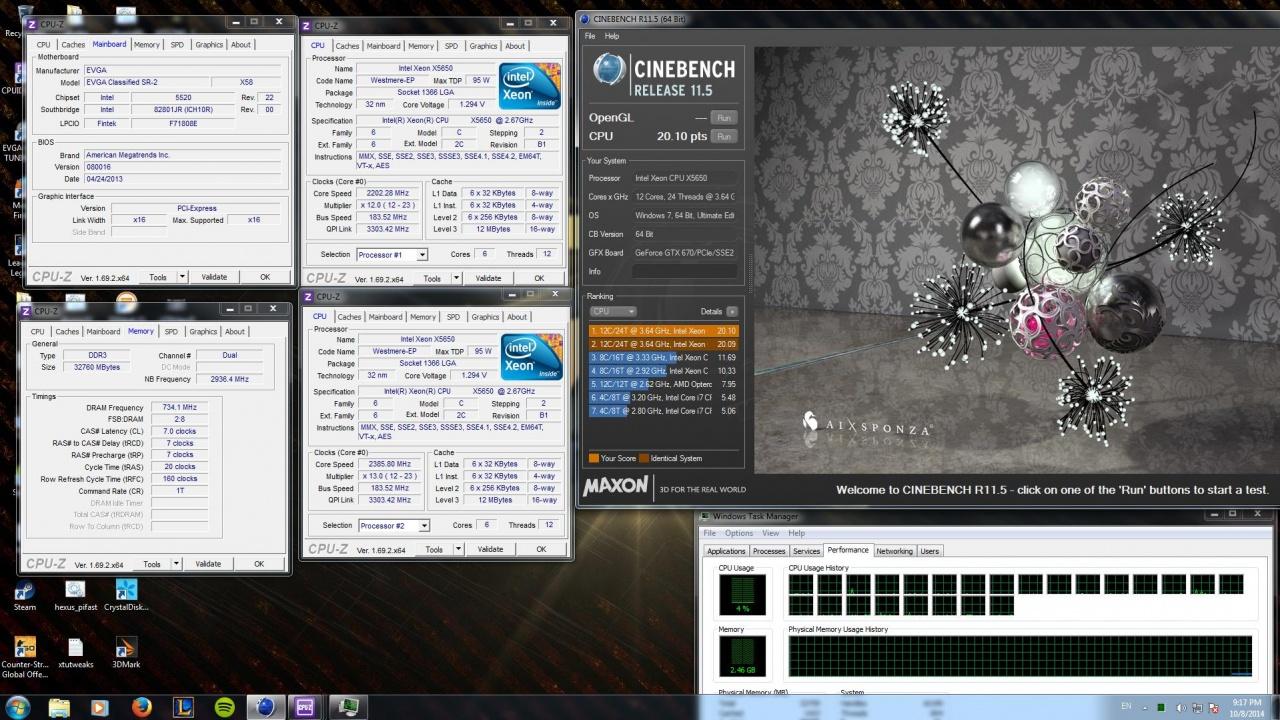
Task: Launch the CrystalDisk desktop shortcut
Action: click(126, 595)
